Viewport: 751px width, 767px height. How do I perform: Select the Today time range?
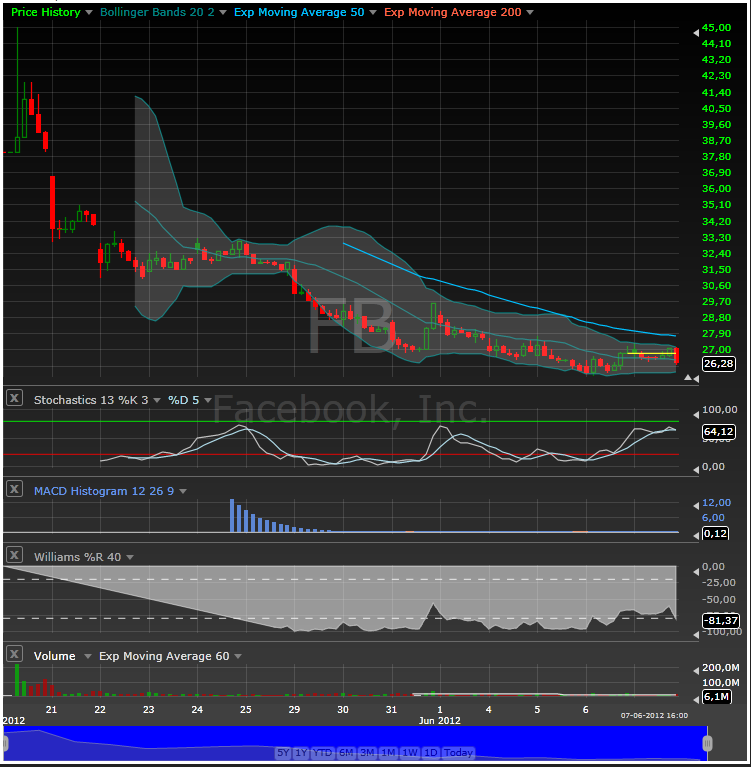tap(458, 752)
